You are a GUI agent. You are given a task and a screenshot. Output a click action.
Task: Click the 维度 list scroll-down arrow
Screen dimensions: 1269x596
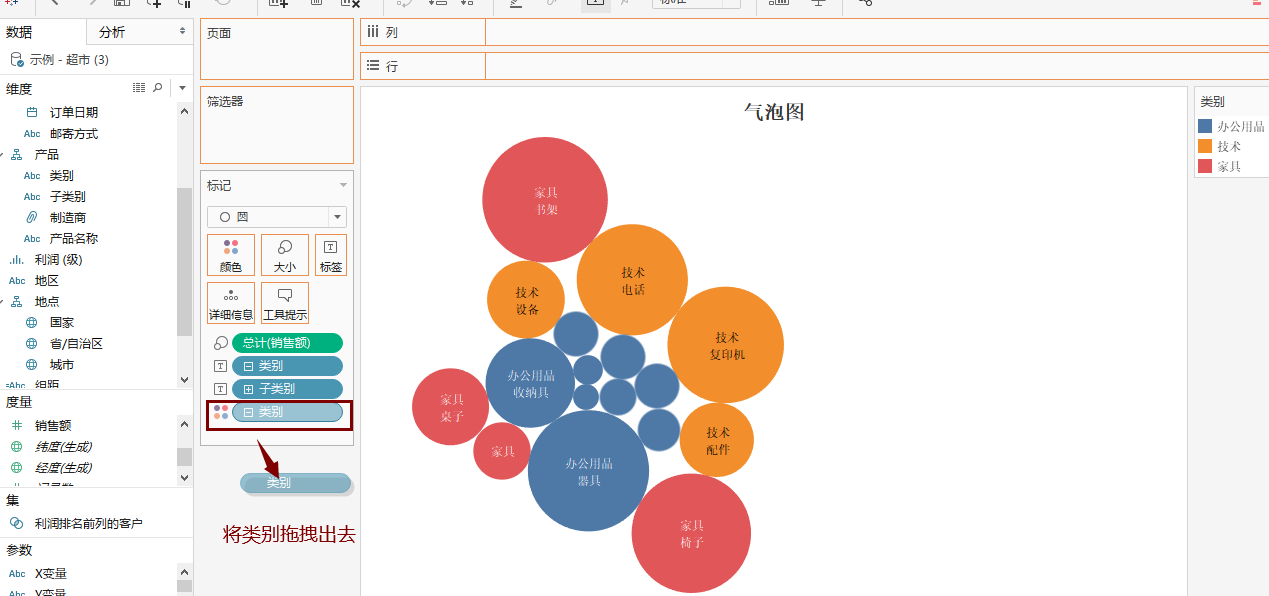pos(184,380)
